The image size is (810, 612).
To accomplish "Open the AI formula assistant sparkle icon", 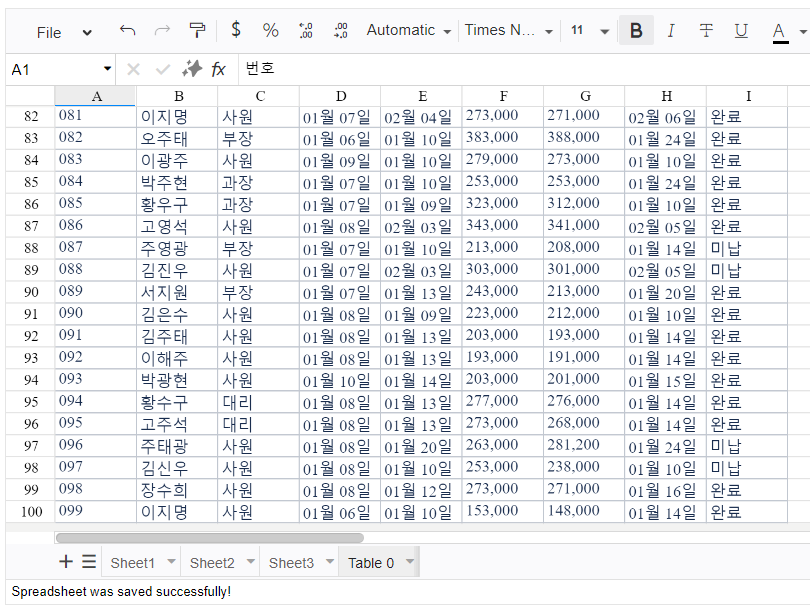I will tap(192, 69).
